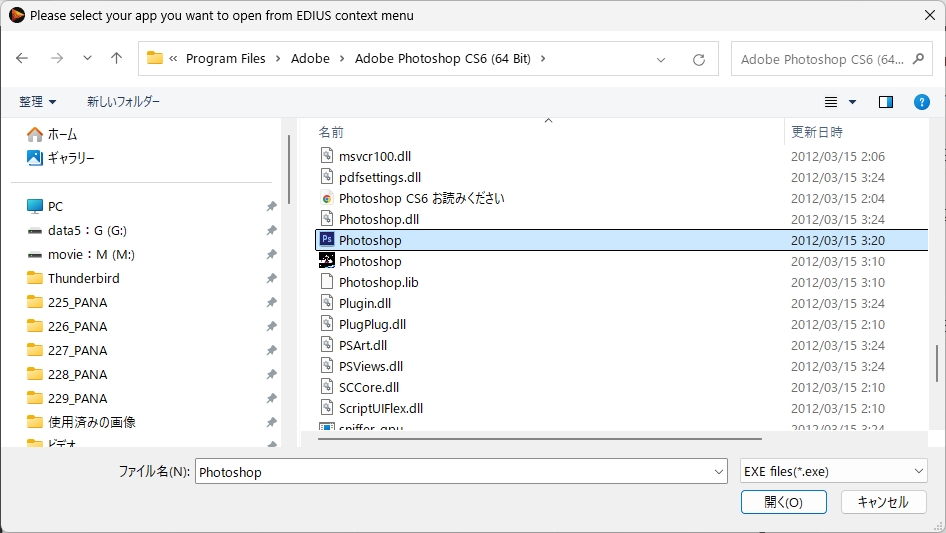
Task: Click the Up one level arrow
Action: [116, 59]
